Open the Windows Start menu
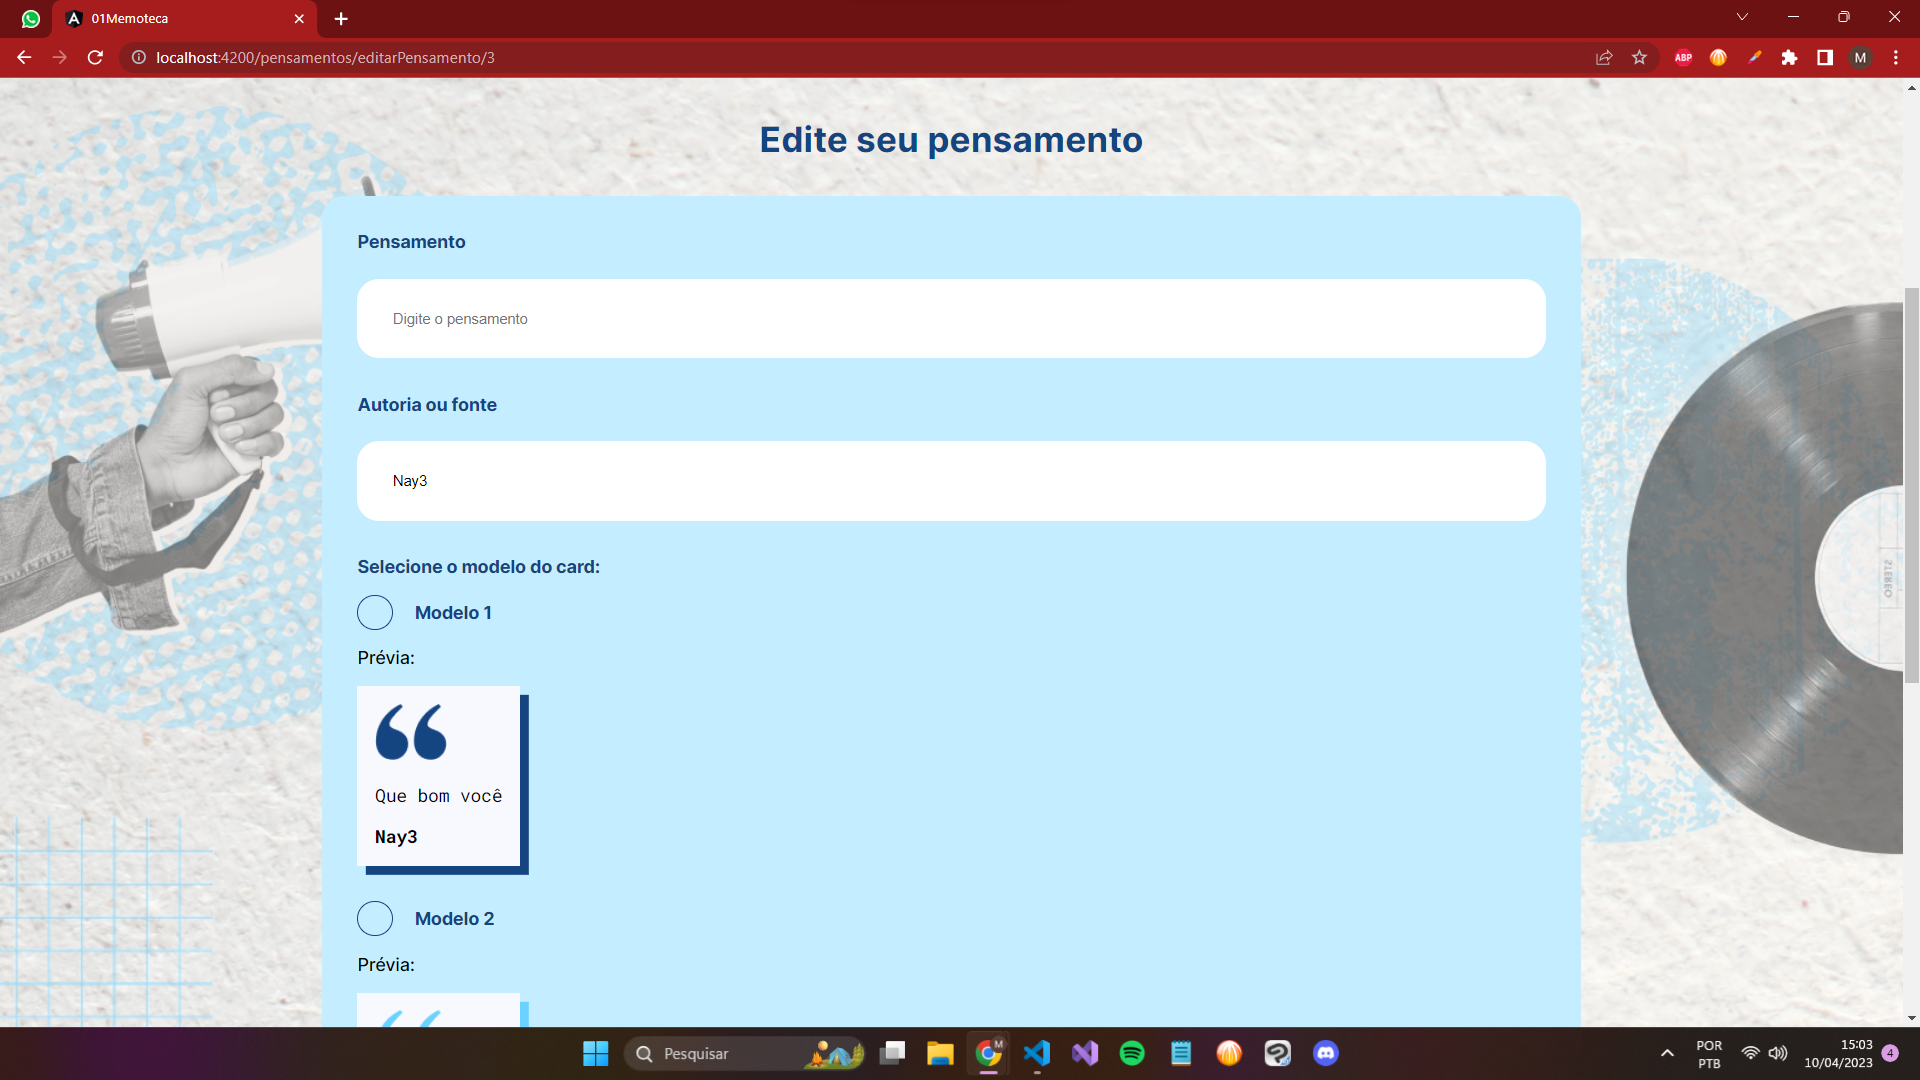Viewport: 1920px width, 1080px height. pos(596,1053)
